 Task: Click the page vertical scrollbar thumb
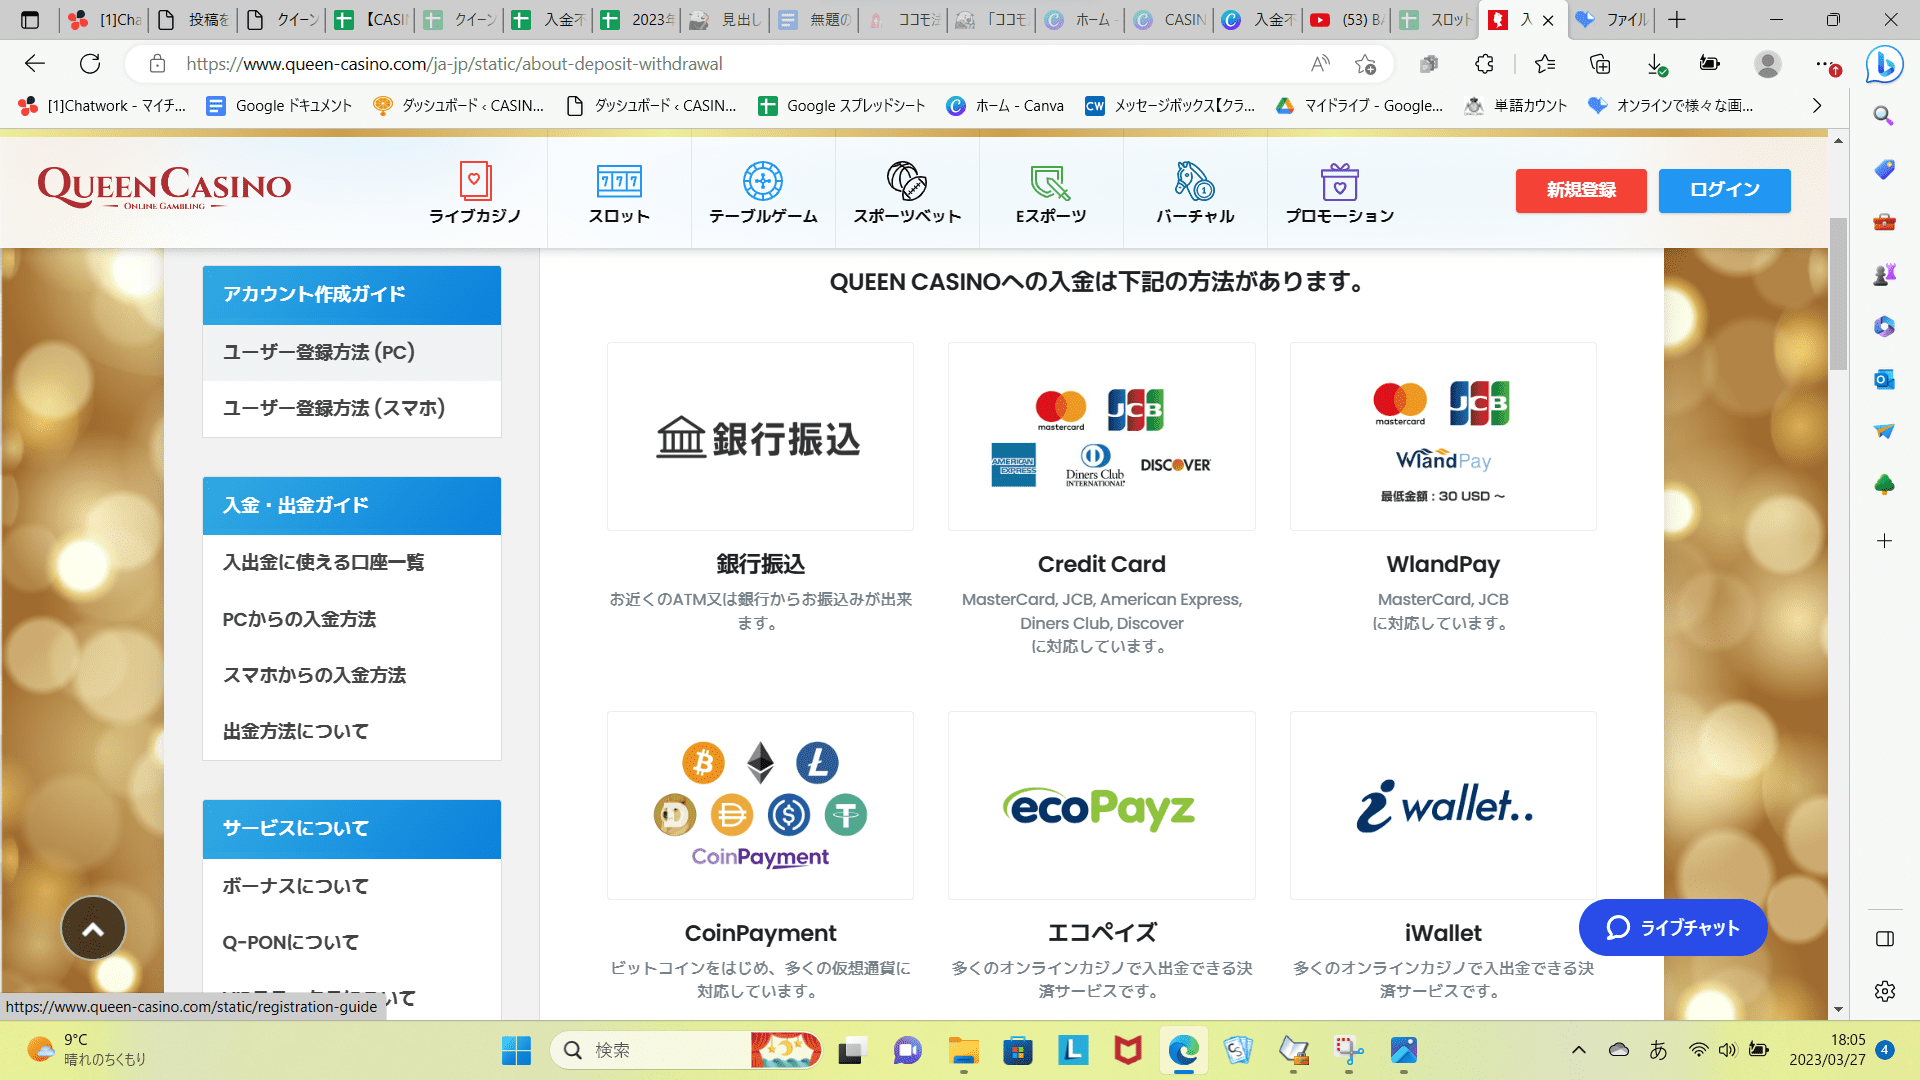(1838, 292)
